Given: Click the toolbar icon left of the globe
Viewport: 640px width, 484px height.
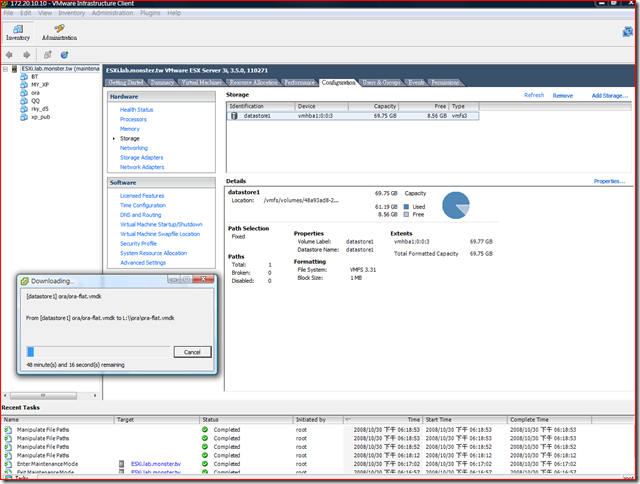Looking at the screenshot, I should pos(48,55).
